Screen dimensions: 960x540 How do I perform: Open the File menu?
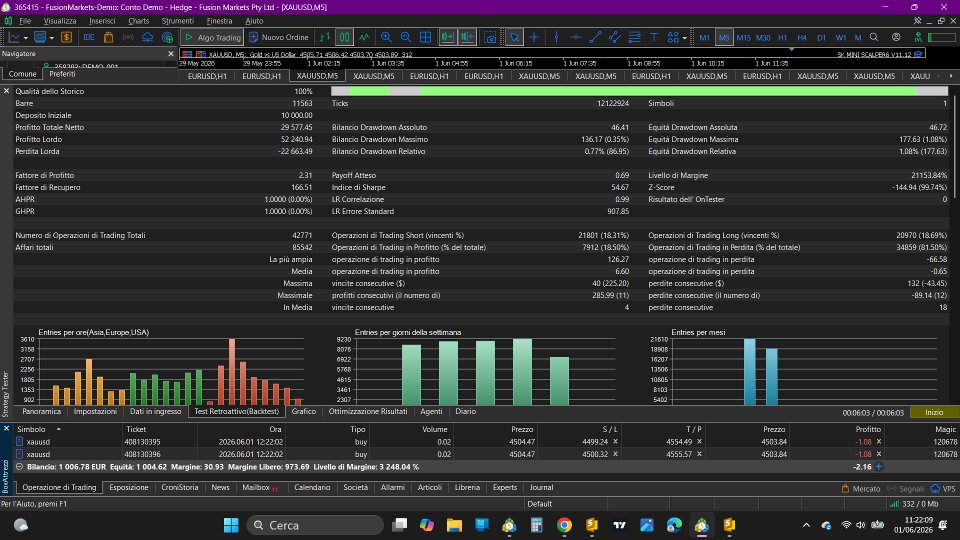[x=25, y=21]
